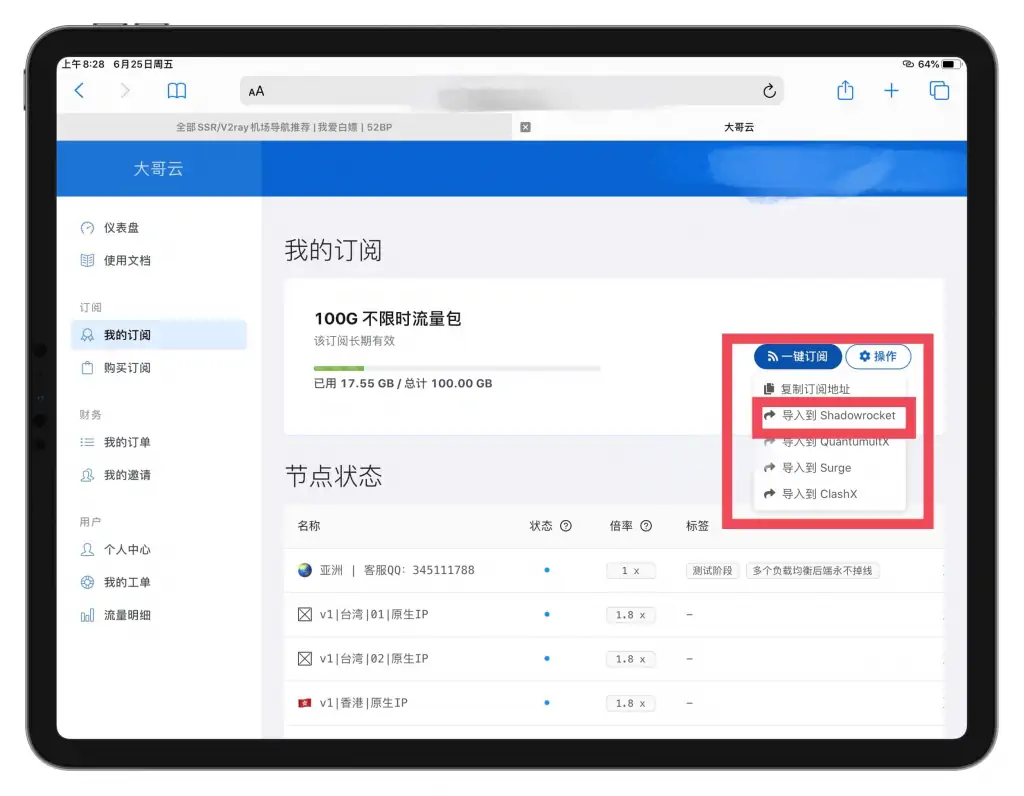Click the 已用 17.55 GB / 总计 100.00 GB text

click(403, 383)
